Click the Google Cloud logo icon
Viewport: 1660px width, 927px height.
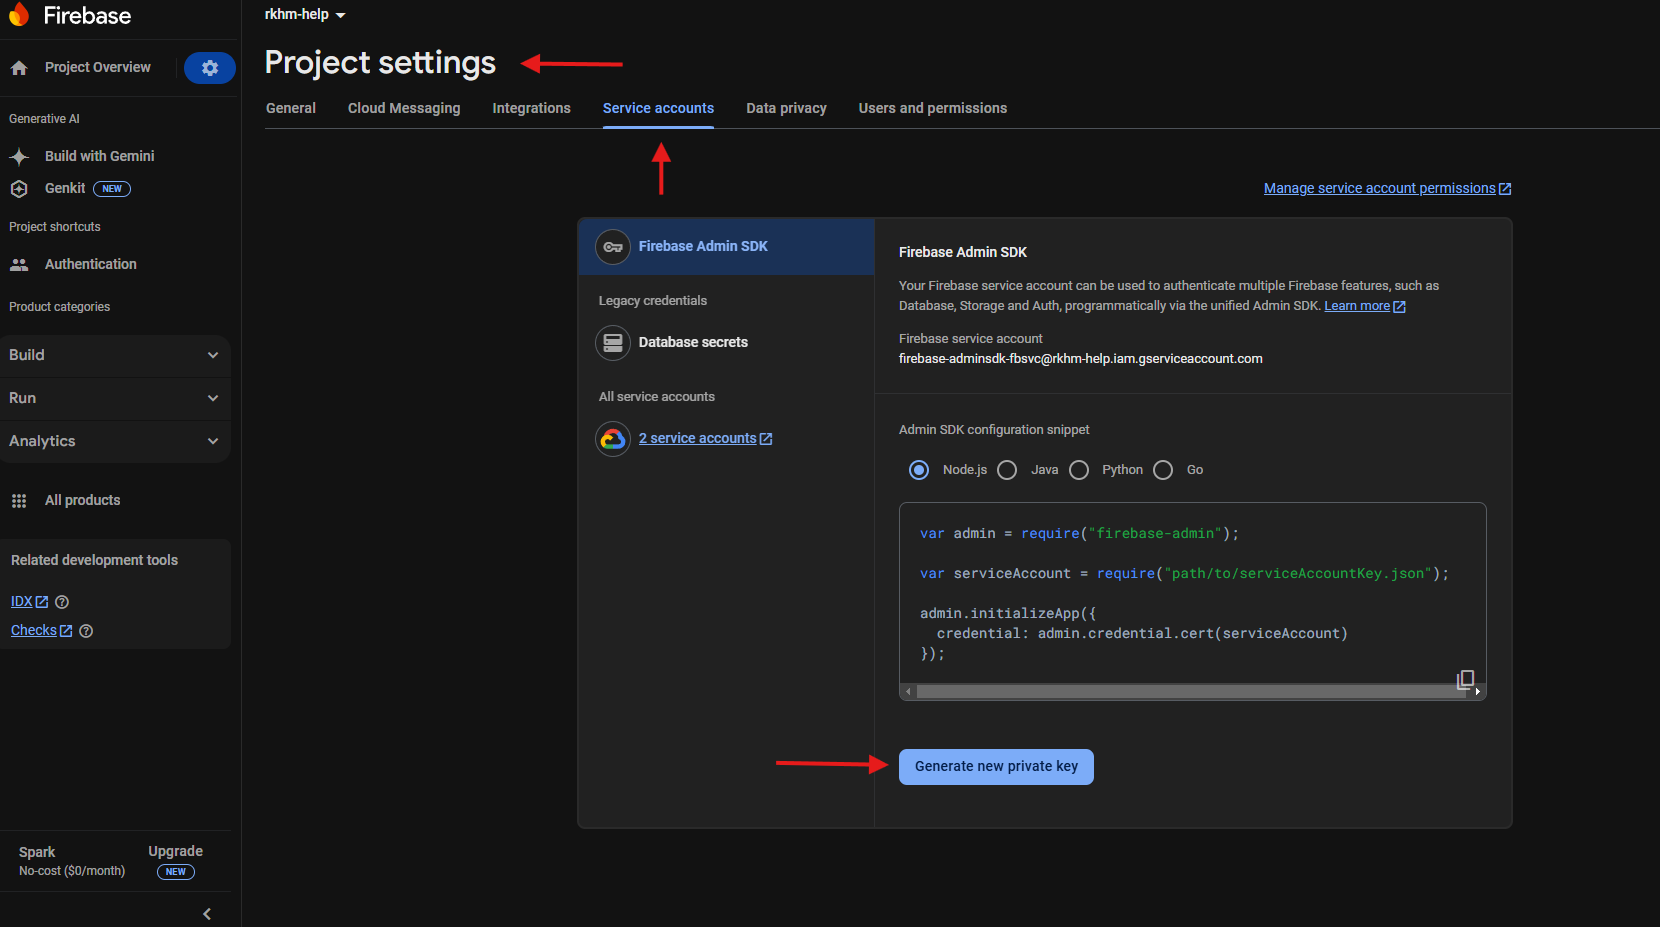coord(613,439)
